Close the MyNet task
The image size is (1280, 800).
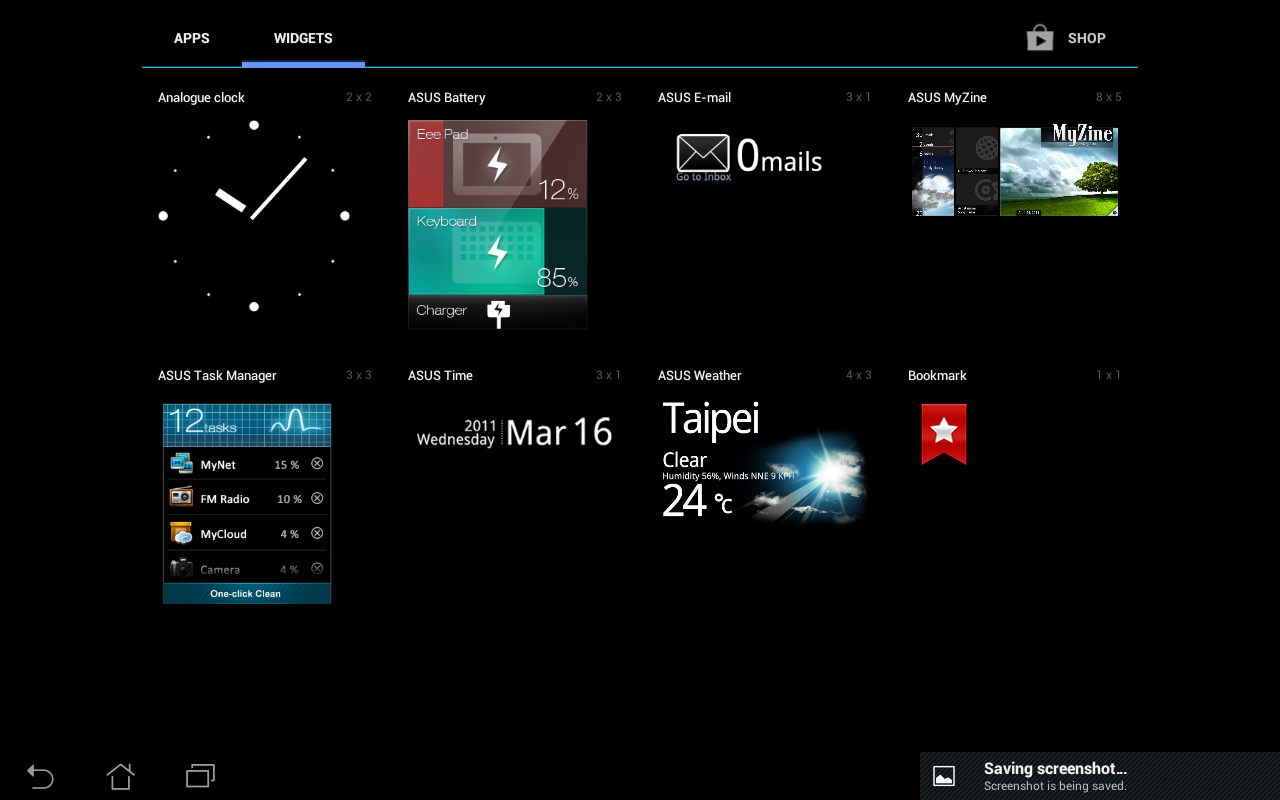(317, 463)
